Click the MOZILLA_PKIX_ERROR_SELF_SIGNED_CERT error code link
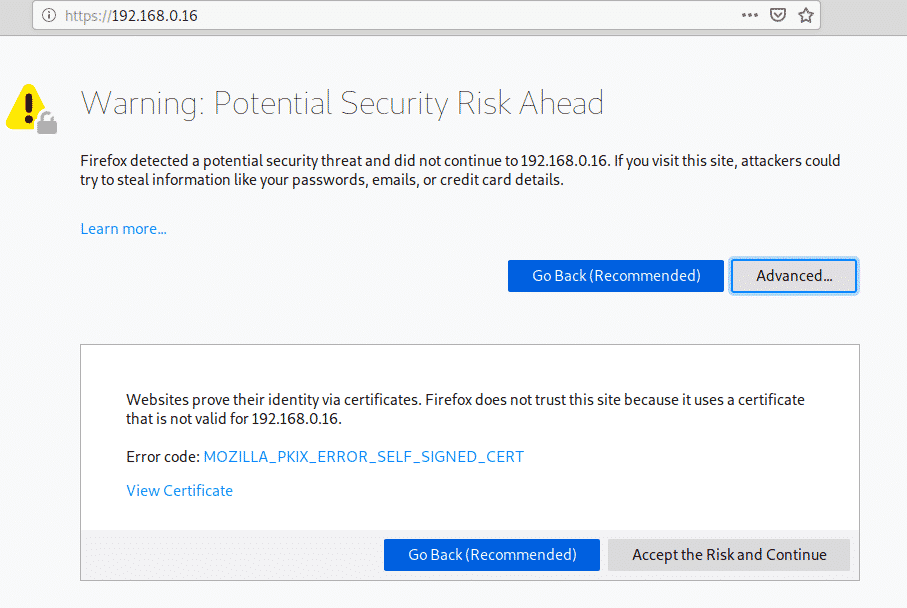This screenshot has height=608, width=907. click(x=363, y=457)
